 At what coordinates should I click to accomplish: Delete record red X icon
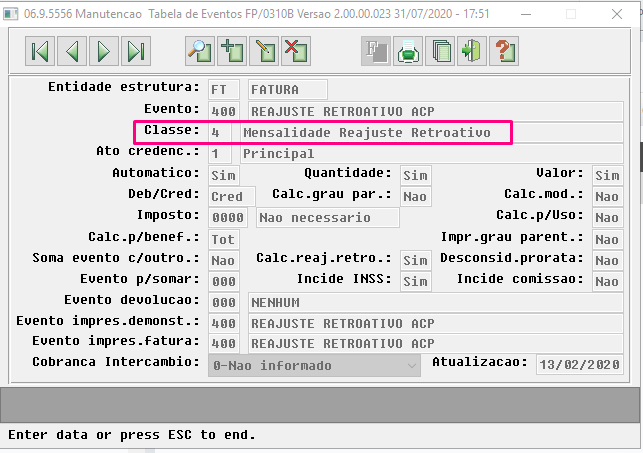pos(296,51)
